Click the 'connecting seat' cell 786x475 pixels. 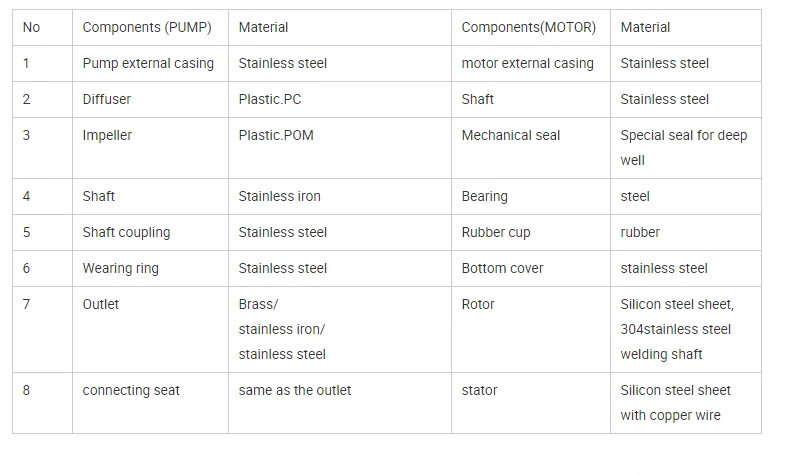point(150,403)
